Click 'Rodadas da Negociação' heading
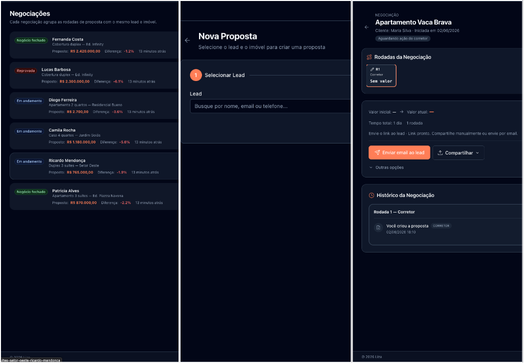Screen dimensions: 524x363 pyautogui.click(x=403, y=57)
